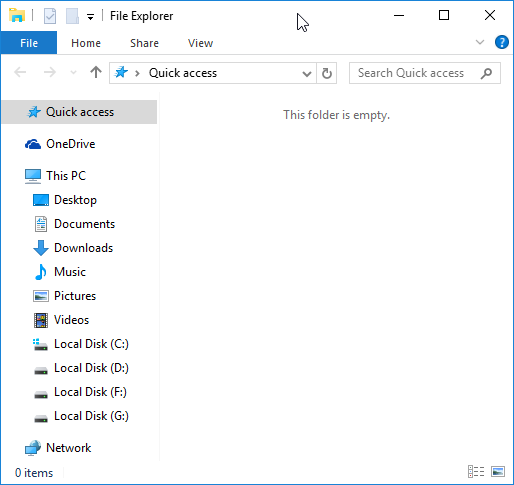Click the New folder icon in title bar
Viewport: 514px width, 485px height.
click(x=72, y=16)
